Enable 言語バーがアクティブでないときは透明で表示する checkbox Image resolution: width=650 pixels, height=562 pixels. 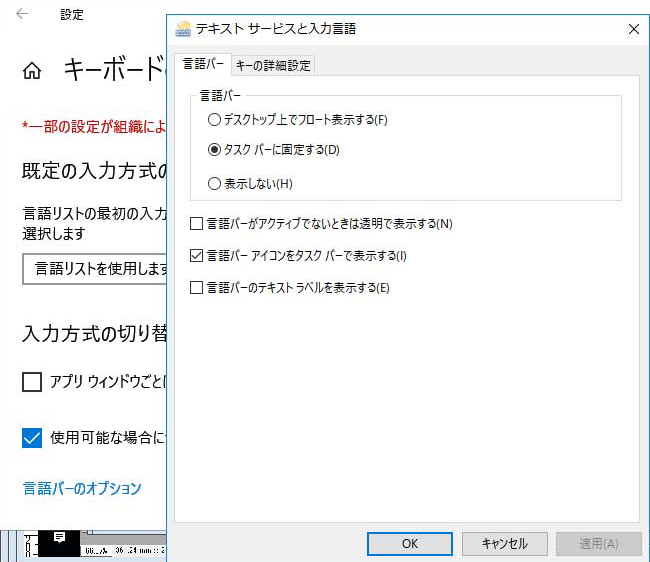(197, 224)
